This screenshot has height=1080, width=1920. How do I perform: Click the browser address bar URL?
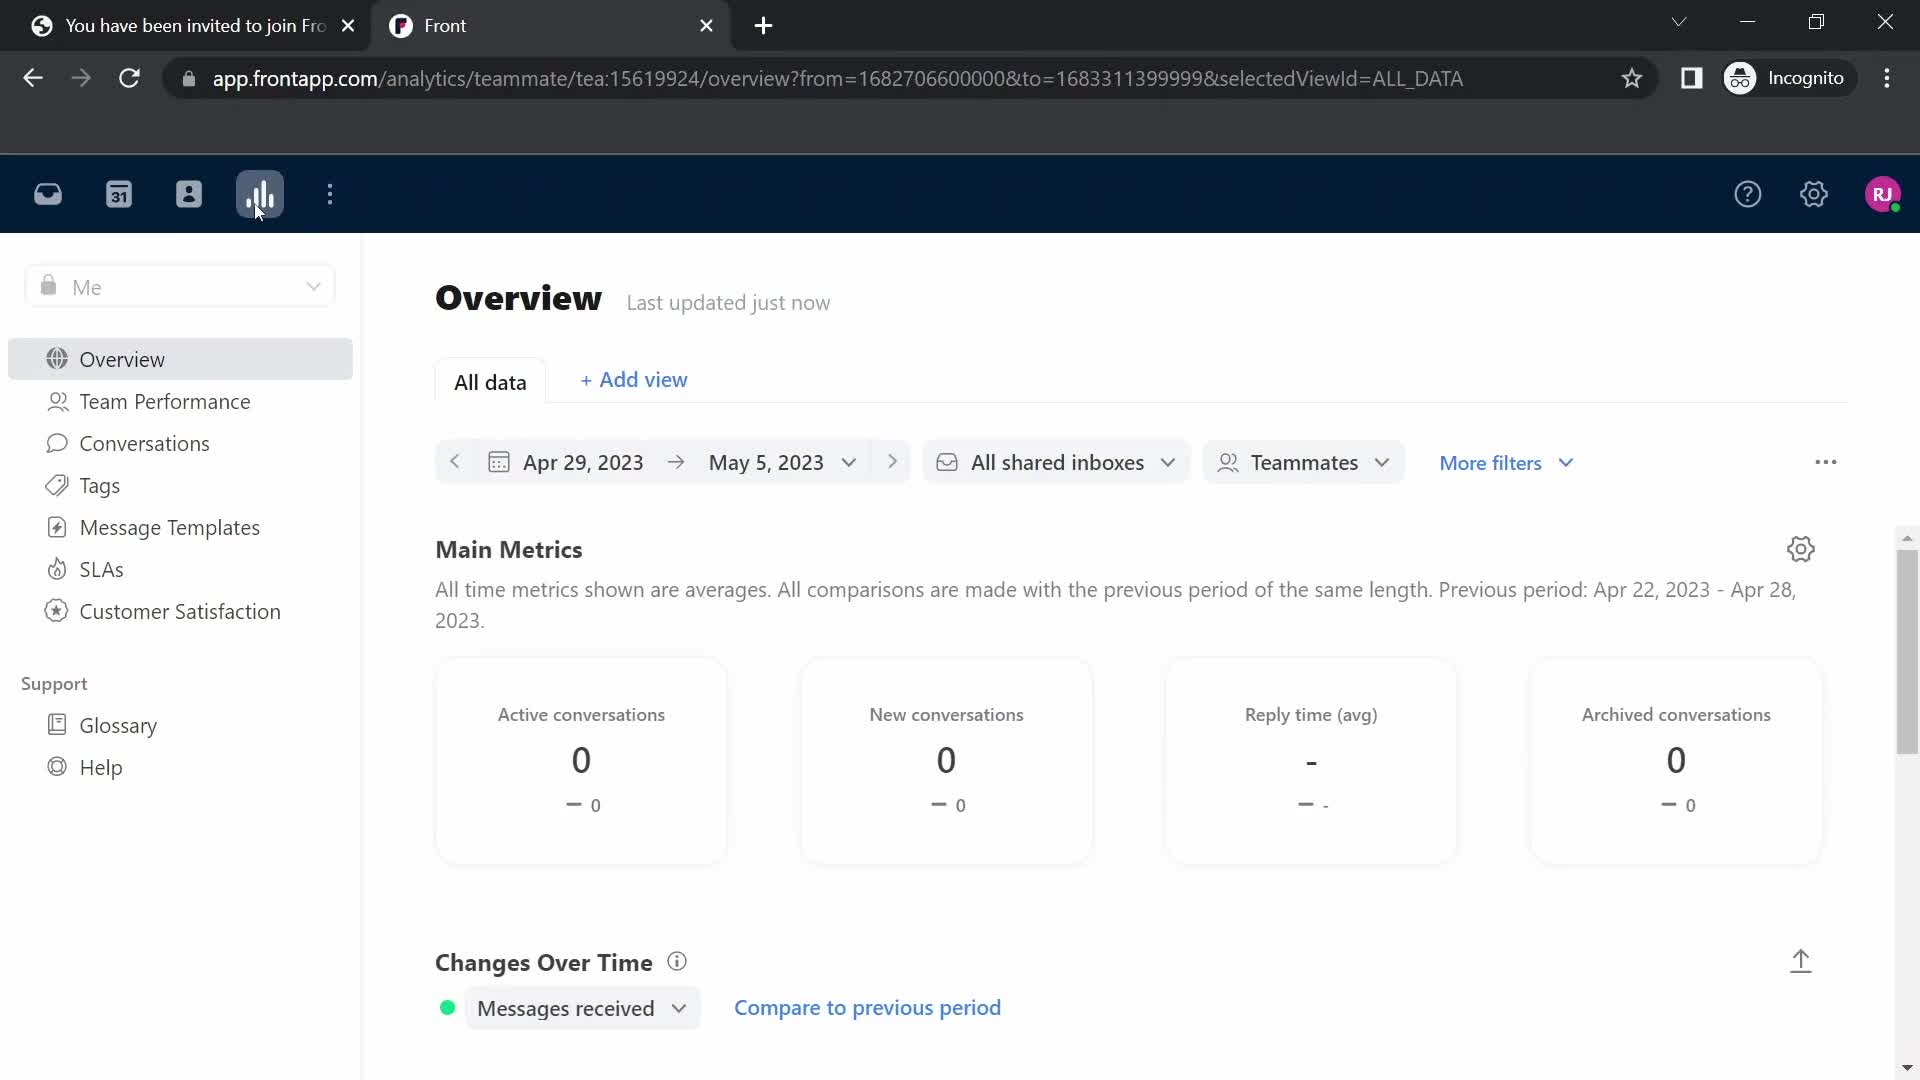tap(837, 78)
